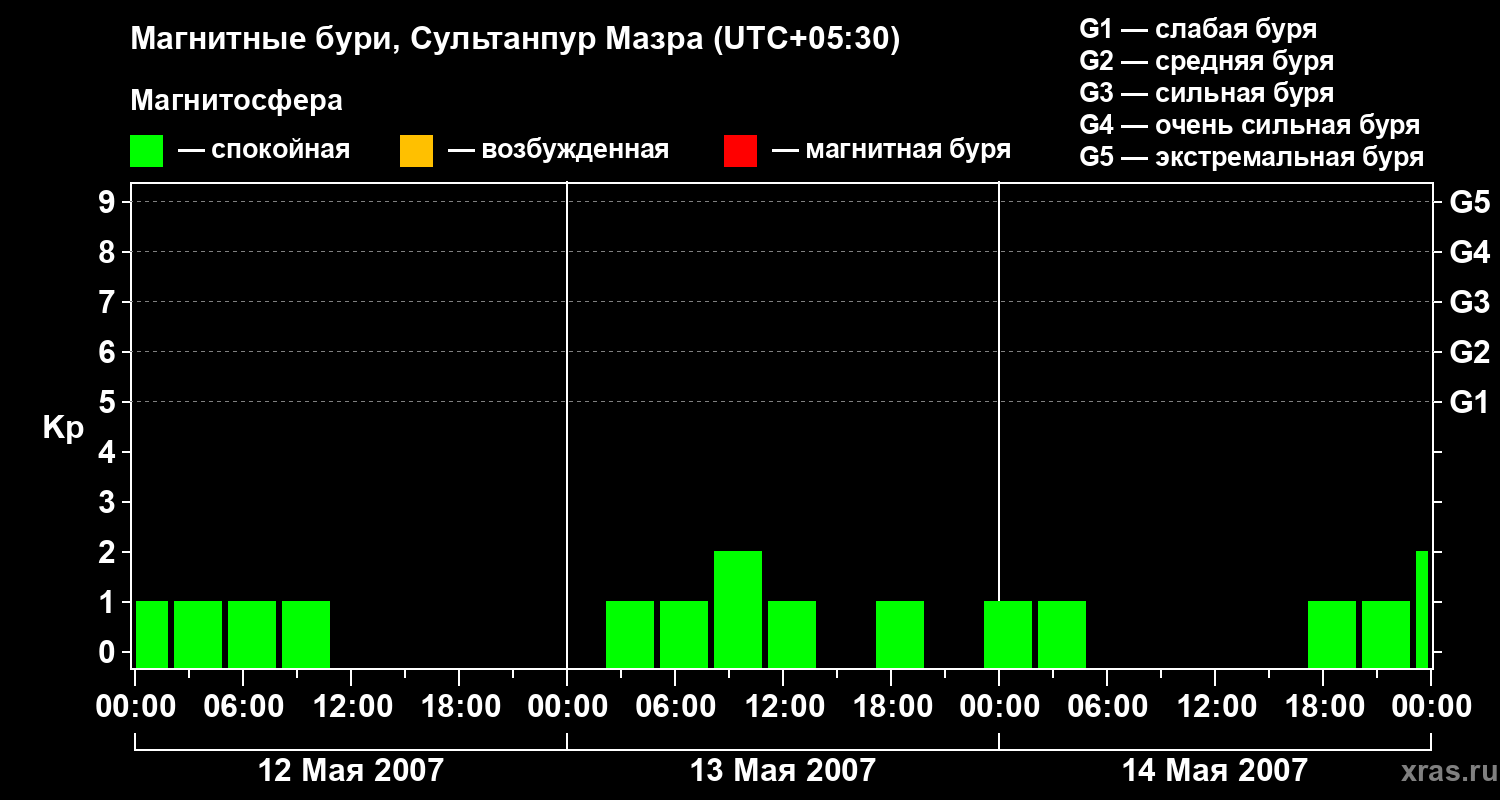Click the narrow Kp 2 bar ending 14 Мая

click(1422, 609)
